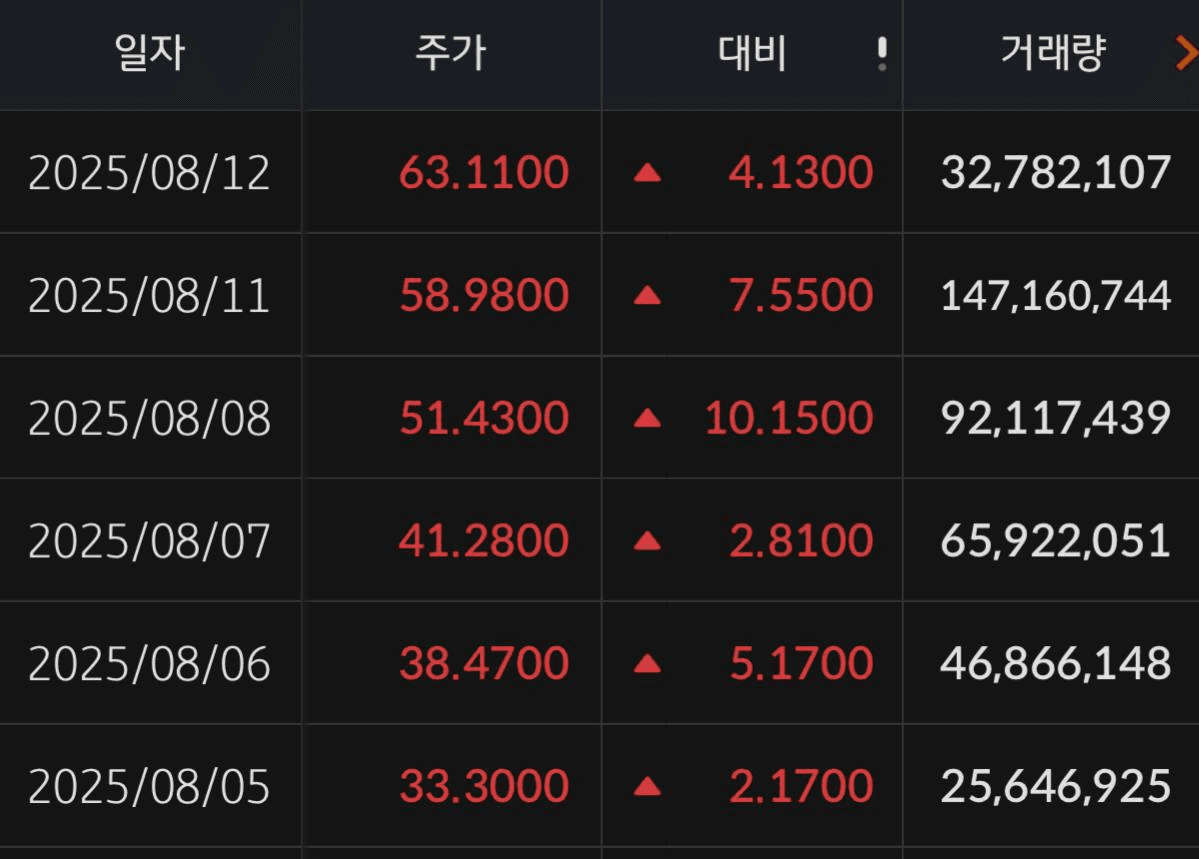Select the 일자 column header
Image resolution: width=1199 pixels, height=859 pixels.
150,54
